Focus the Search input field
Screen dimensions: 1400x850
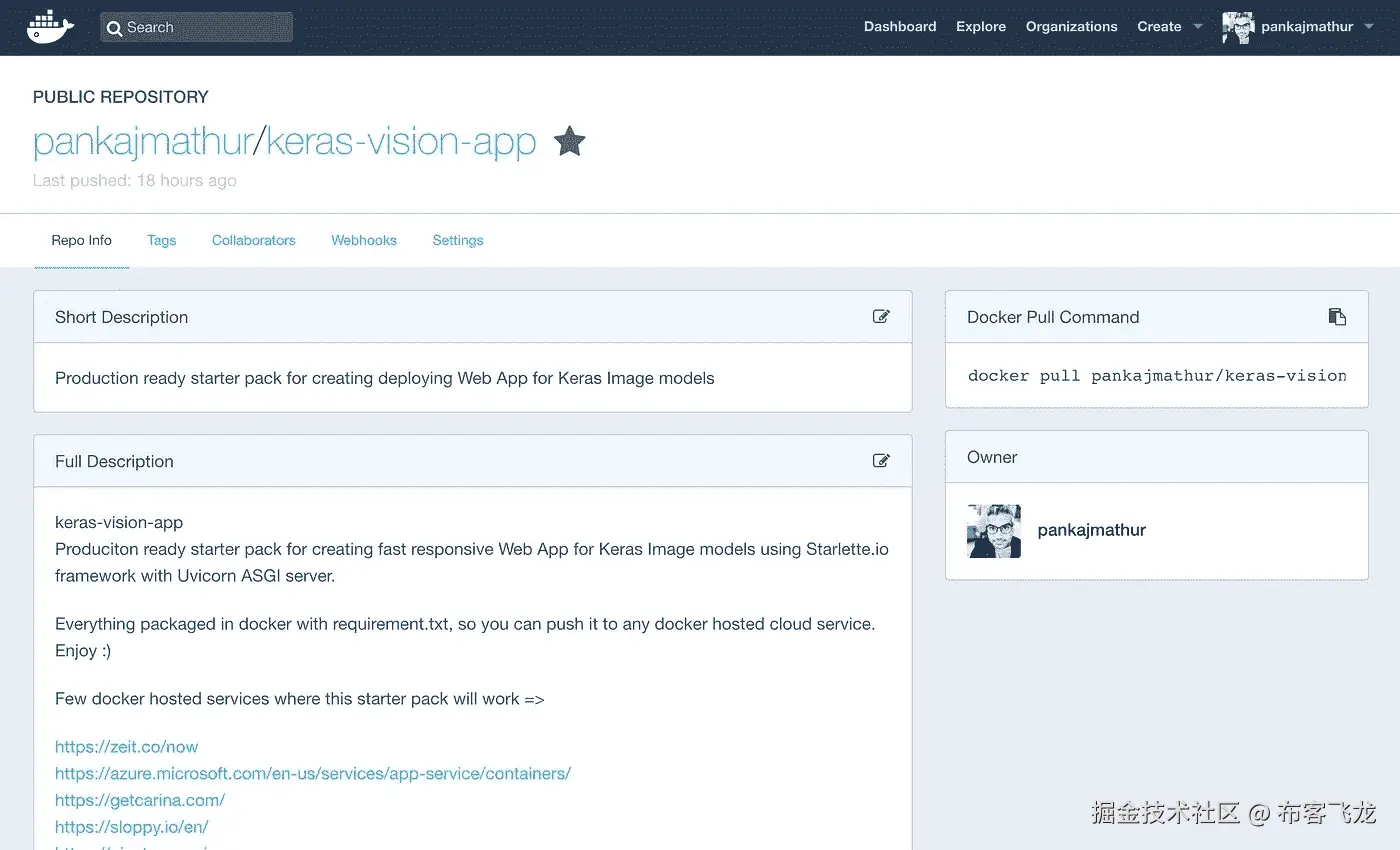pos(196,27)
